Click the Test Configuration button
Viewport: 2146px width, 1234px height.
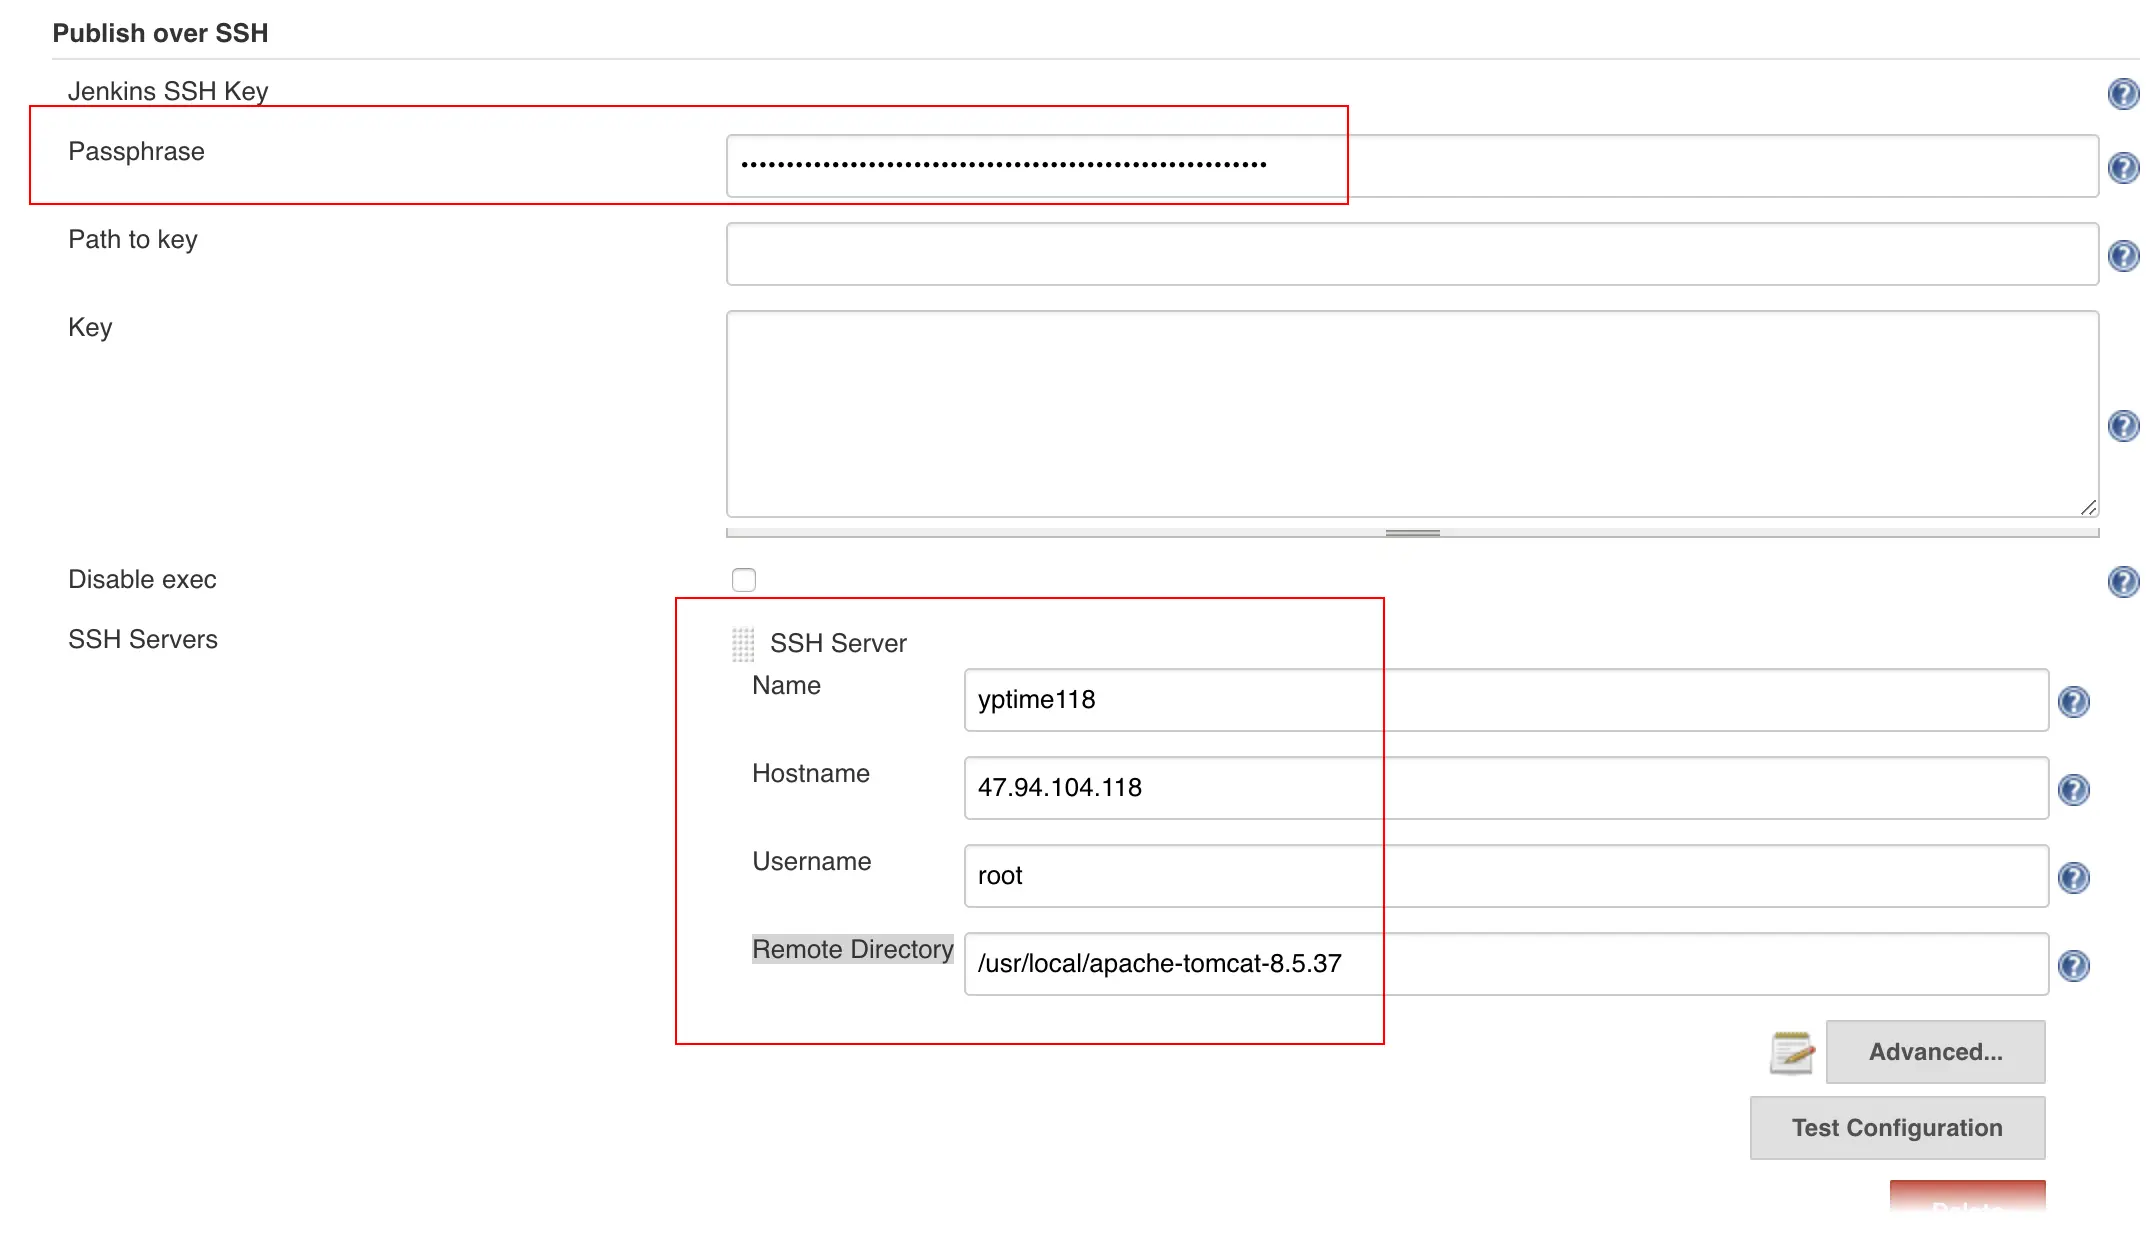pyautogui.click(x=1896, y=1128)
